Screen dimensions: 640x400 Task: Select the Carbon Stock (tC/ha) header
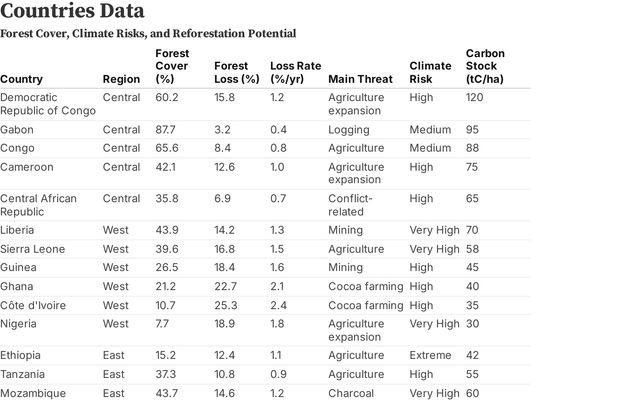pyautogui.click(x=485, y=66)
